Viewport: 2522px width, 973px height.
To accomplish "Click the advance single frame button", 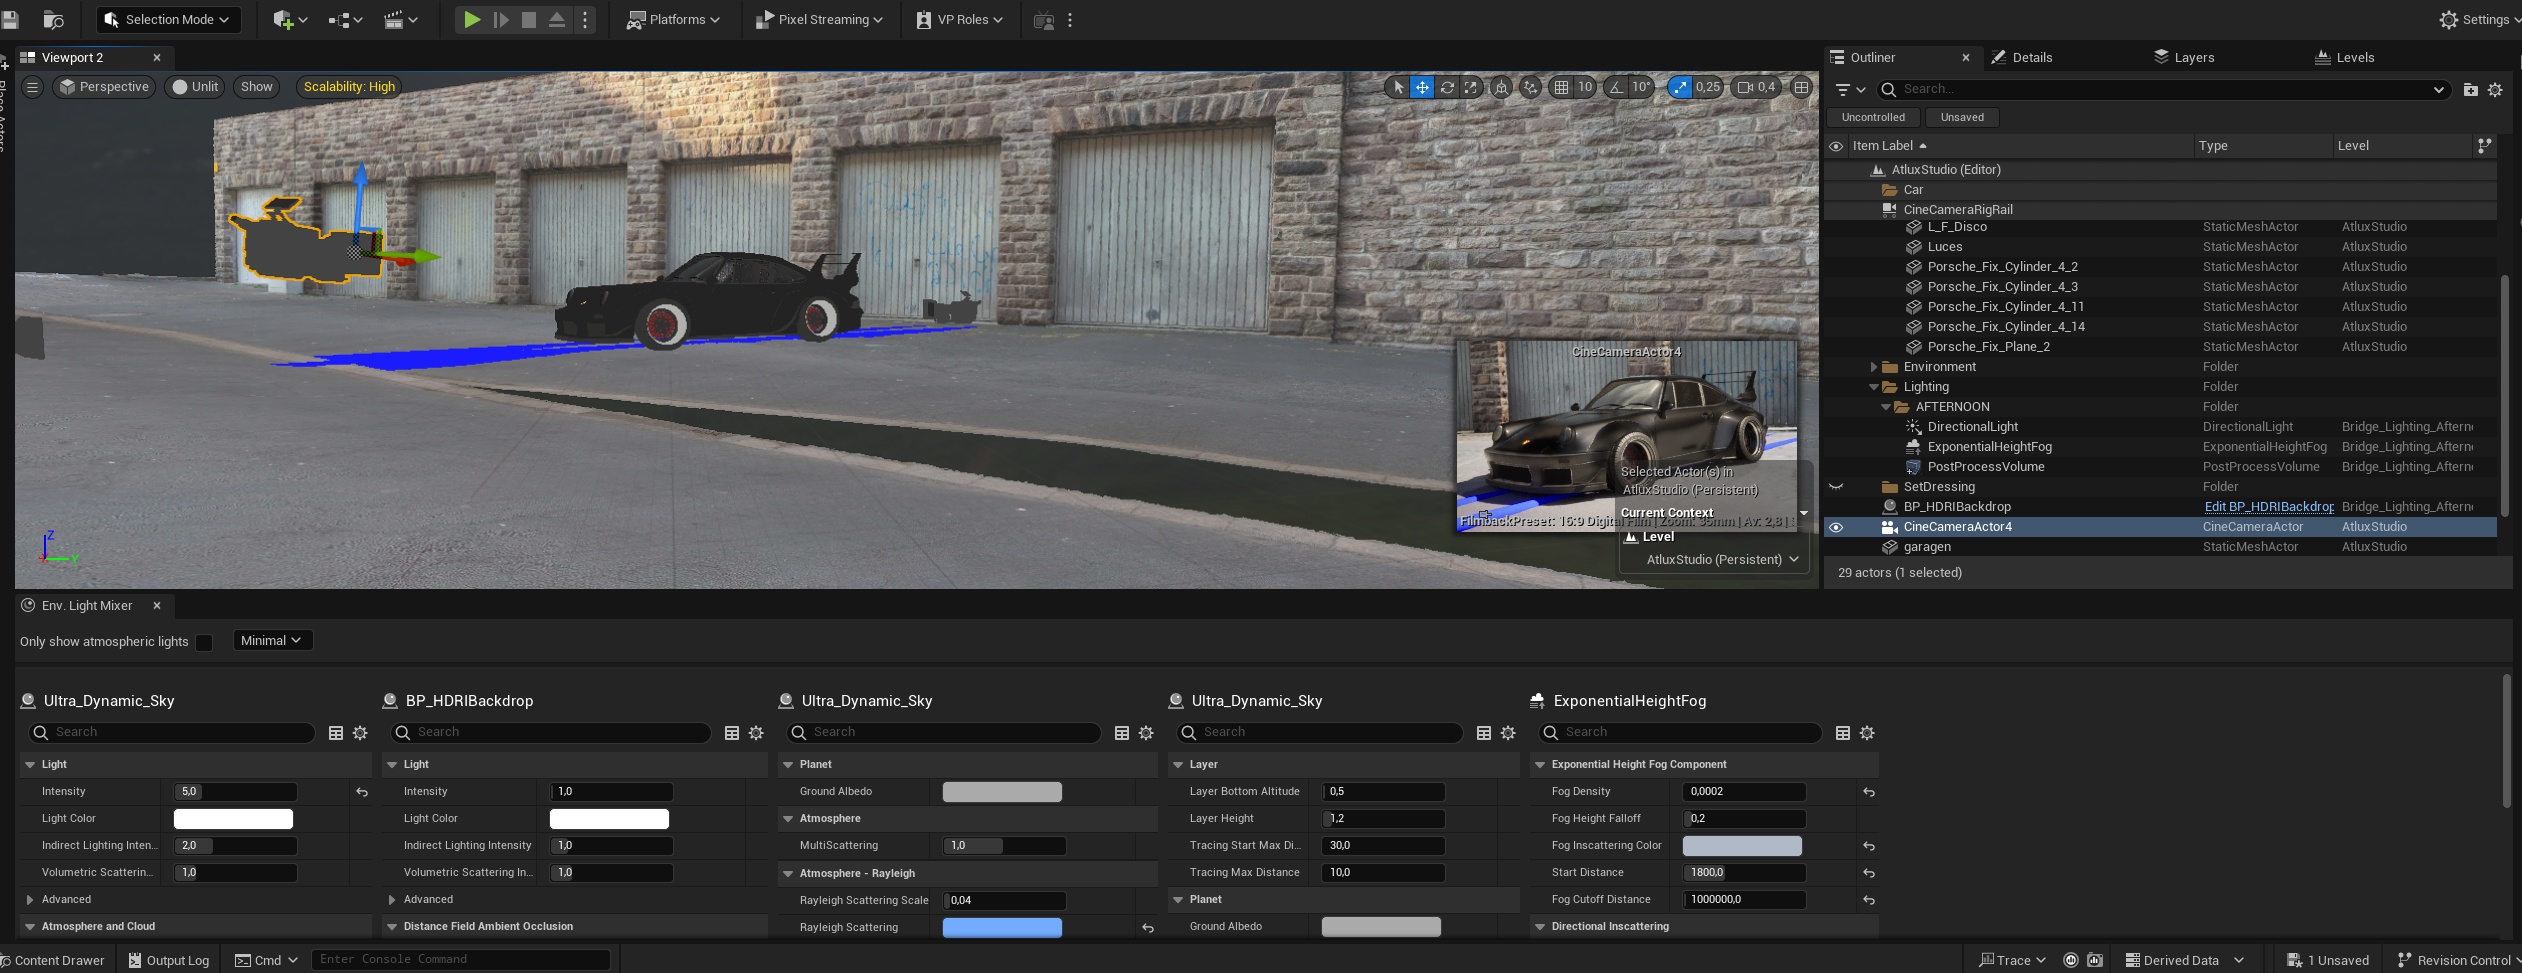I will (x=501, y=19).
